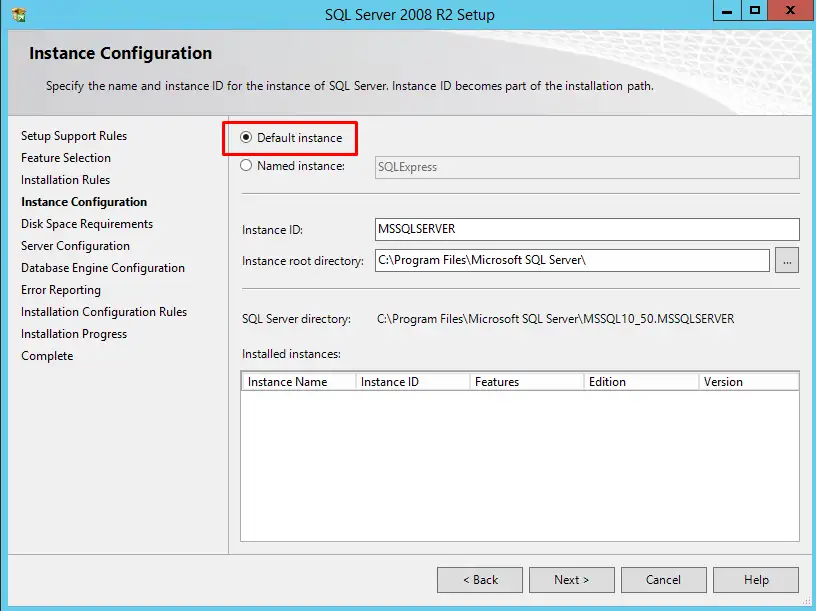816x611 pixels.
Task: Go to the Complete step
Action: 47,355
